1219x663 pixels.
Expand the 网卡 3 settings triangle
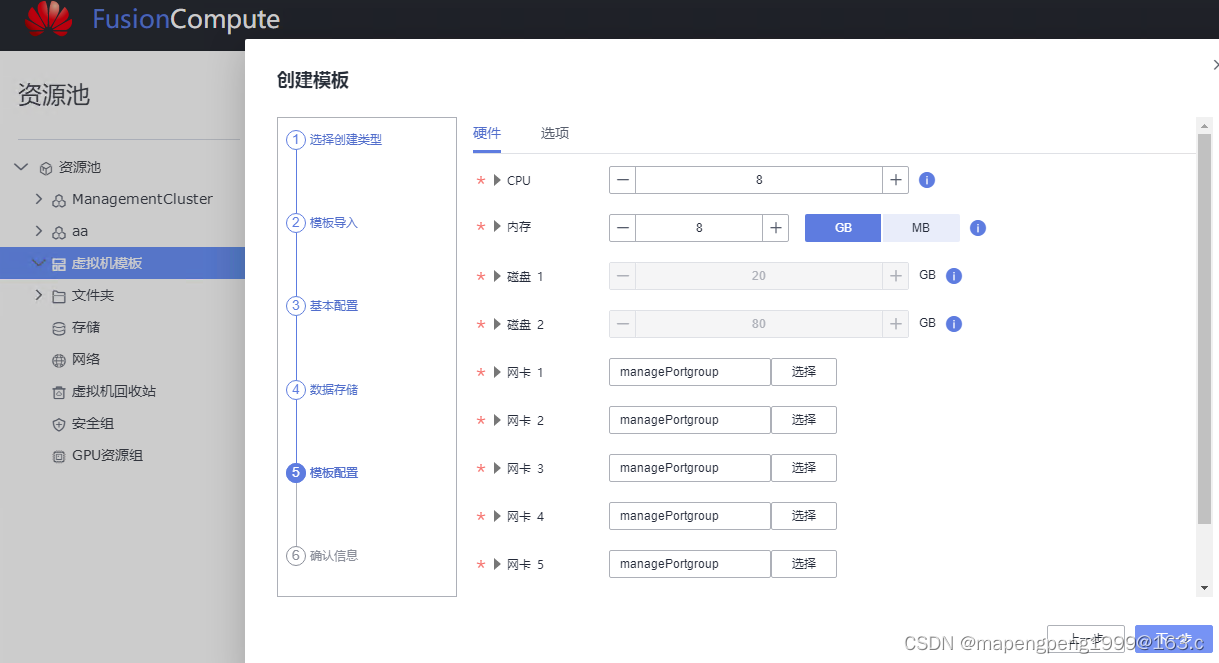click(497, 468)
